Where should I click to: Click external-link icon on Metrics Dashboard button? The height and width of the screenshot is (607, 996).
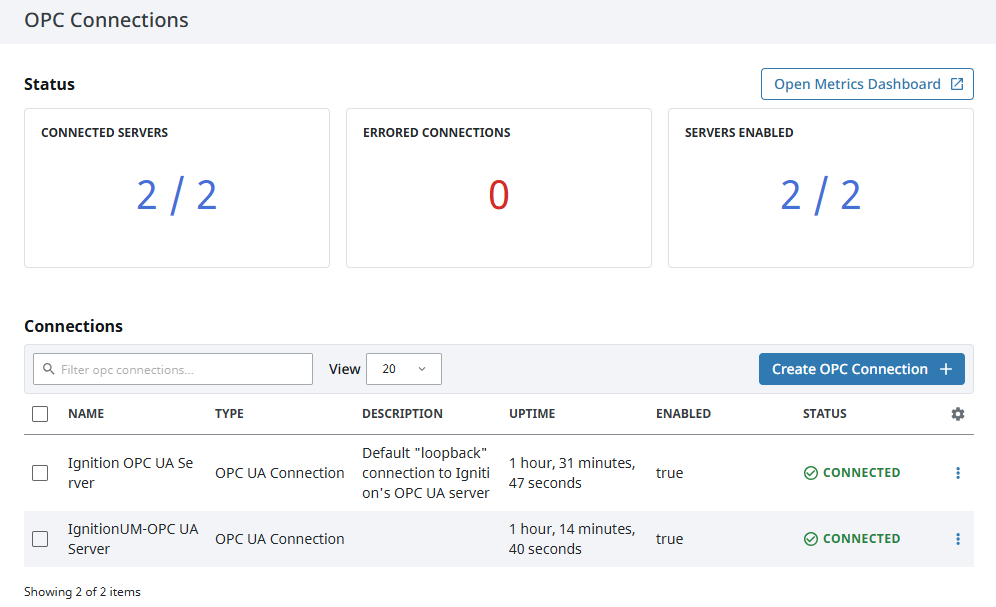click(x=957, y=84)
